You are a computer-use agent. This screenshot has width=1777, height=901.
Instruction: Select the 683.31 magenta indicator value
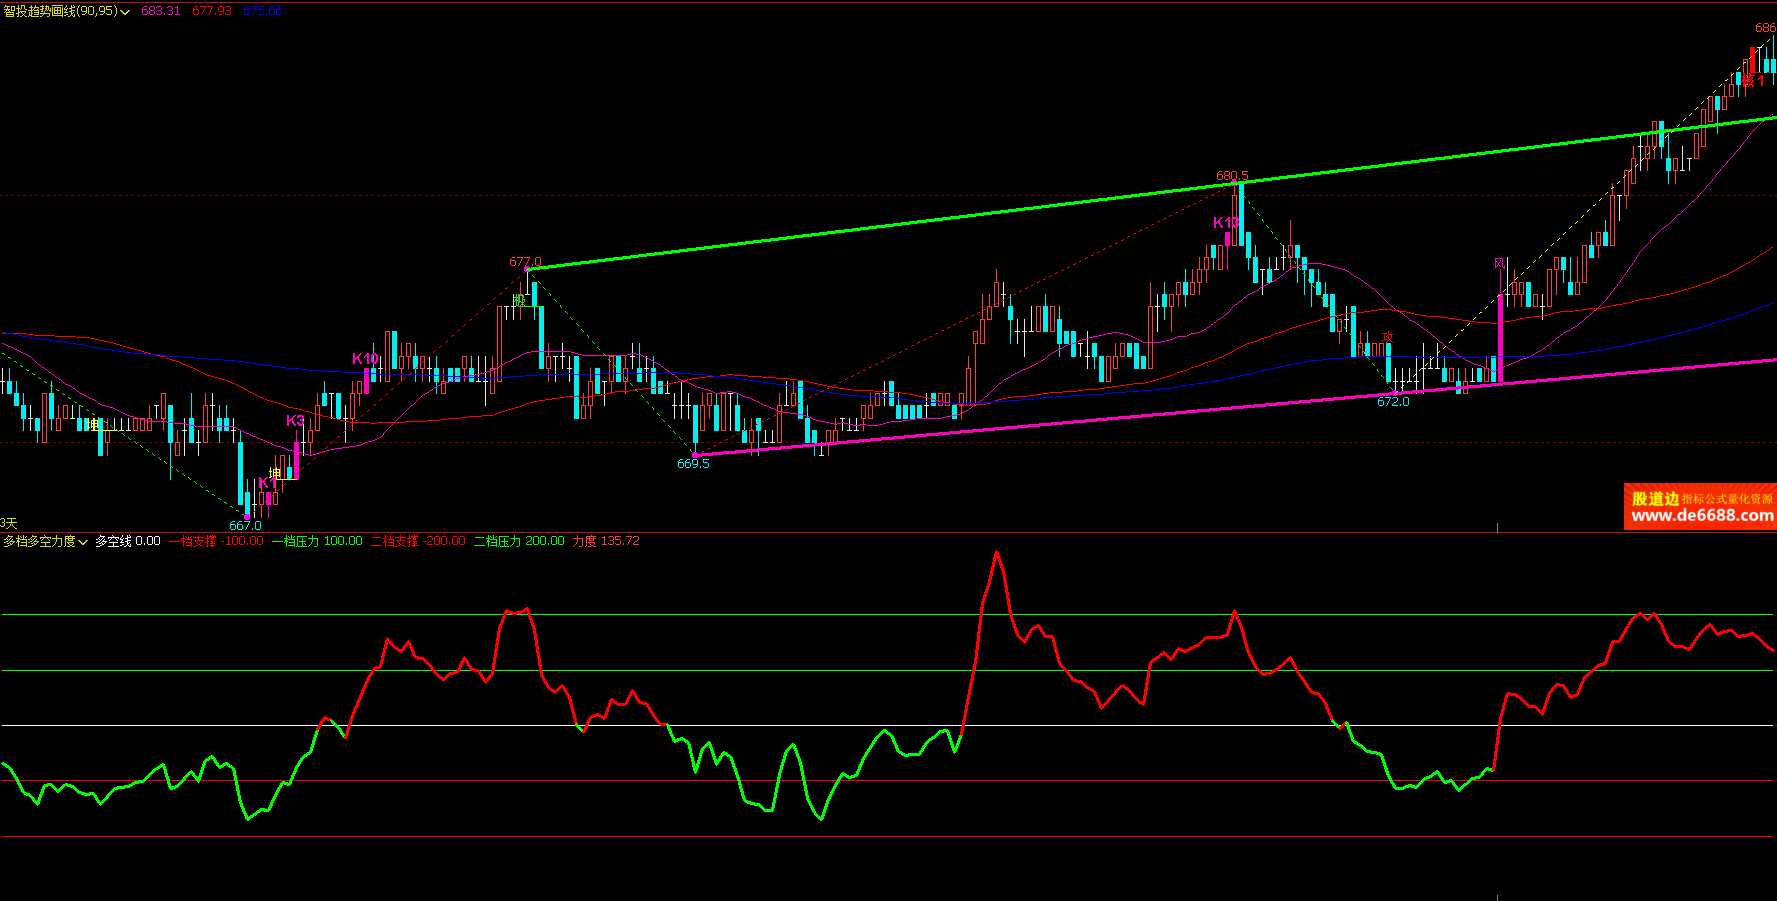pyautogui.click(x=160, y=11)
